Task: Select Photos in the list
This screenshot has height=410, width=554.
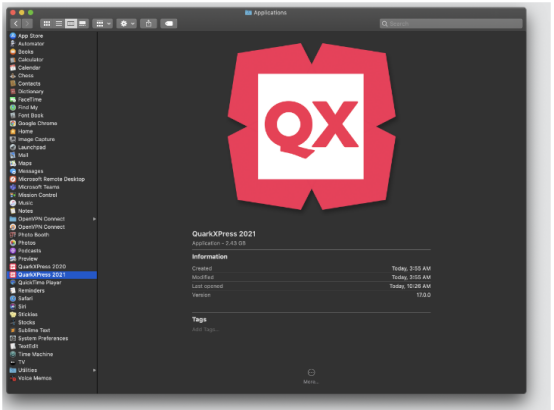Action: pos(52,243)
